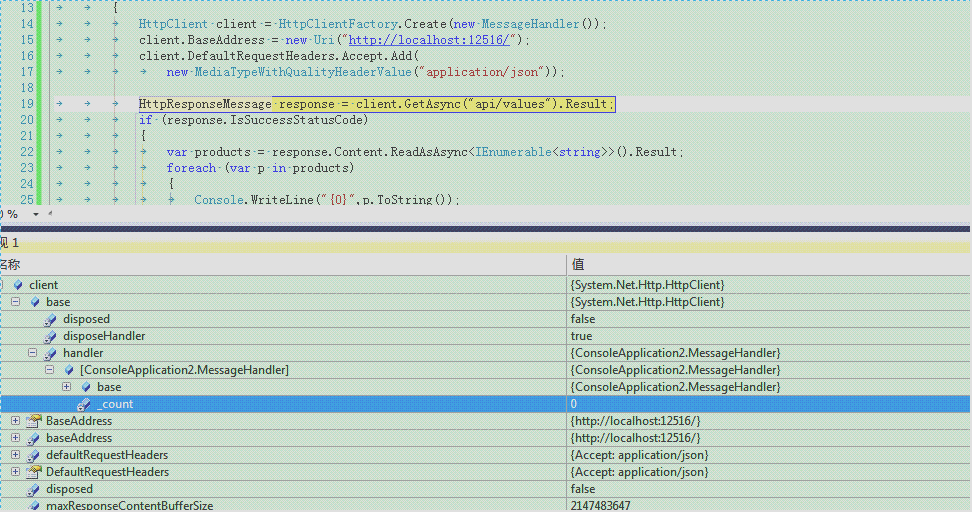Click 'MediaTypeWithQualityHeaderValue' on line 17
The width and height of the screenshot is (972, 512).
click(x=303, y=72)
